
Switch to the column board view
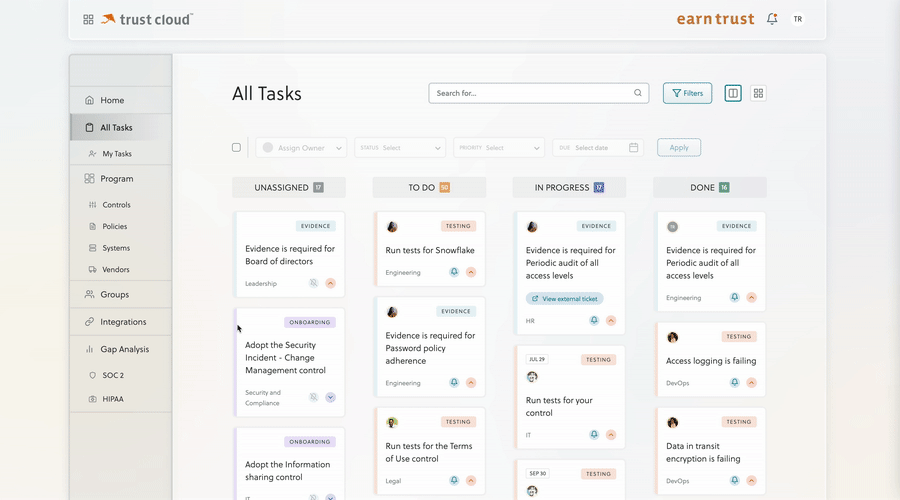[733, 93]
